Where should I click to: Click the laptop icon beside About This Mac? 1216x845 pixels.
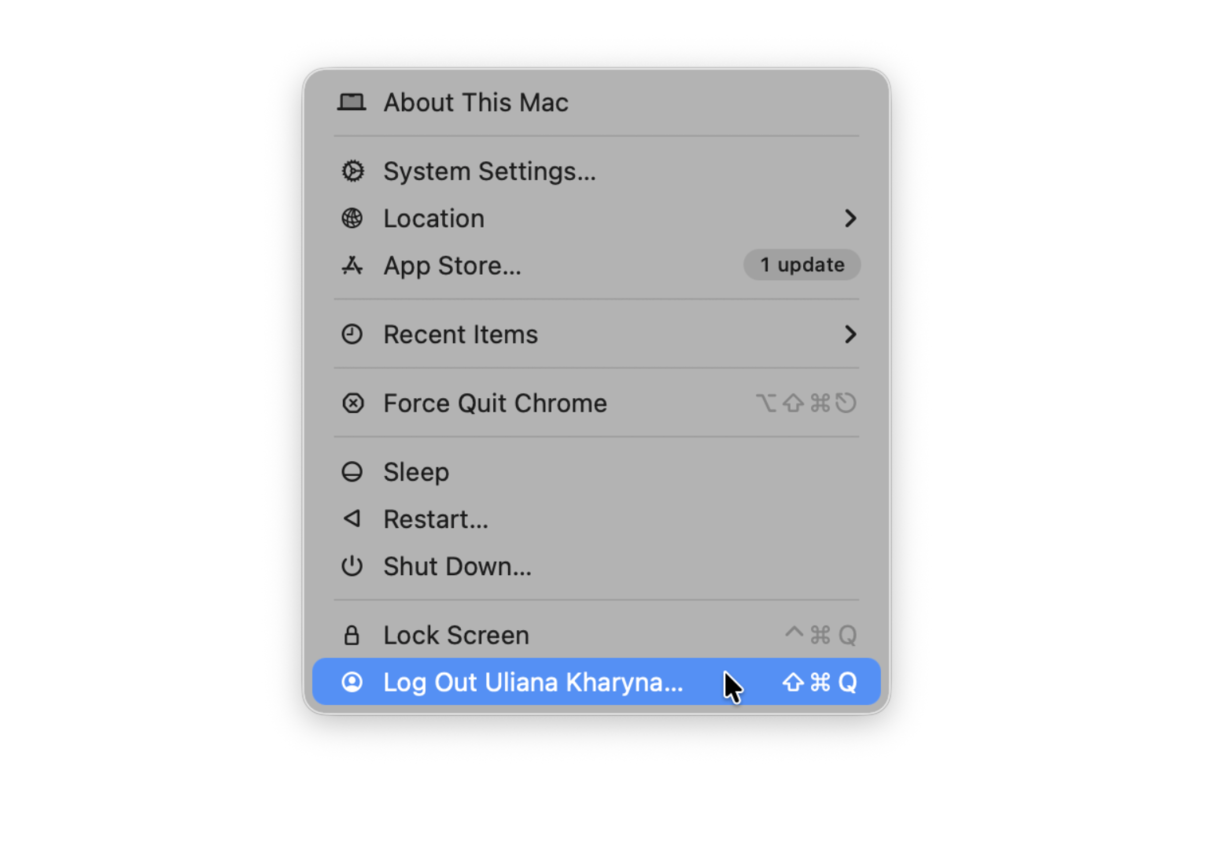[352, 102]
